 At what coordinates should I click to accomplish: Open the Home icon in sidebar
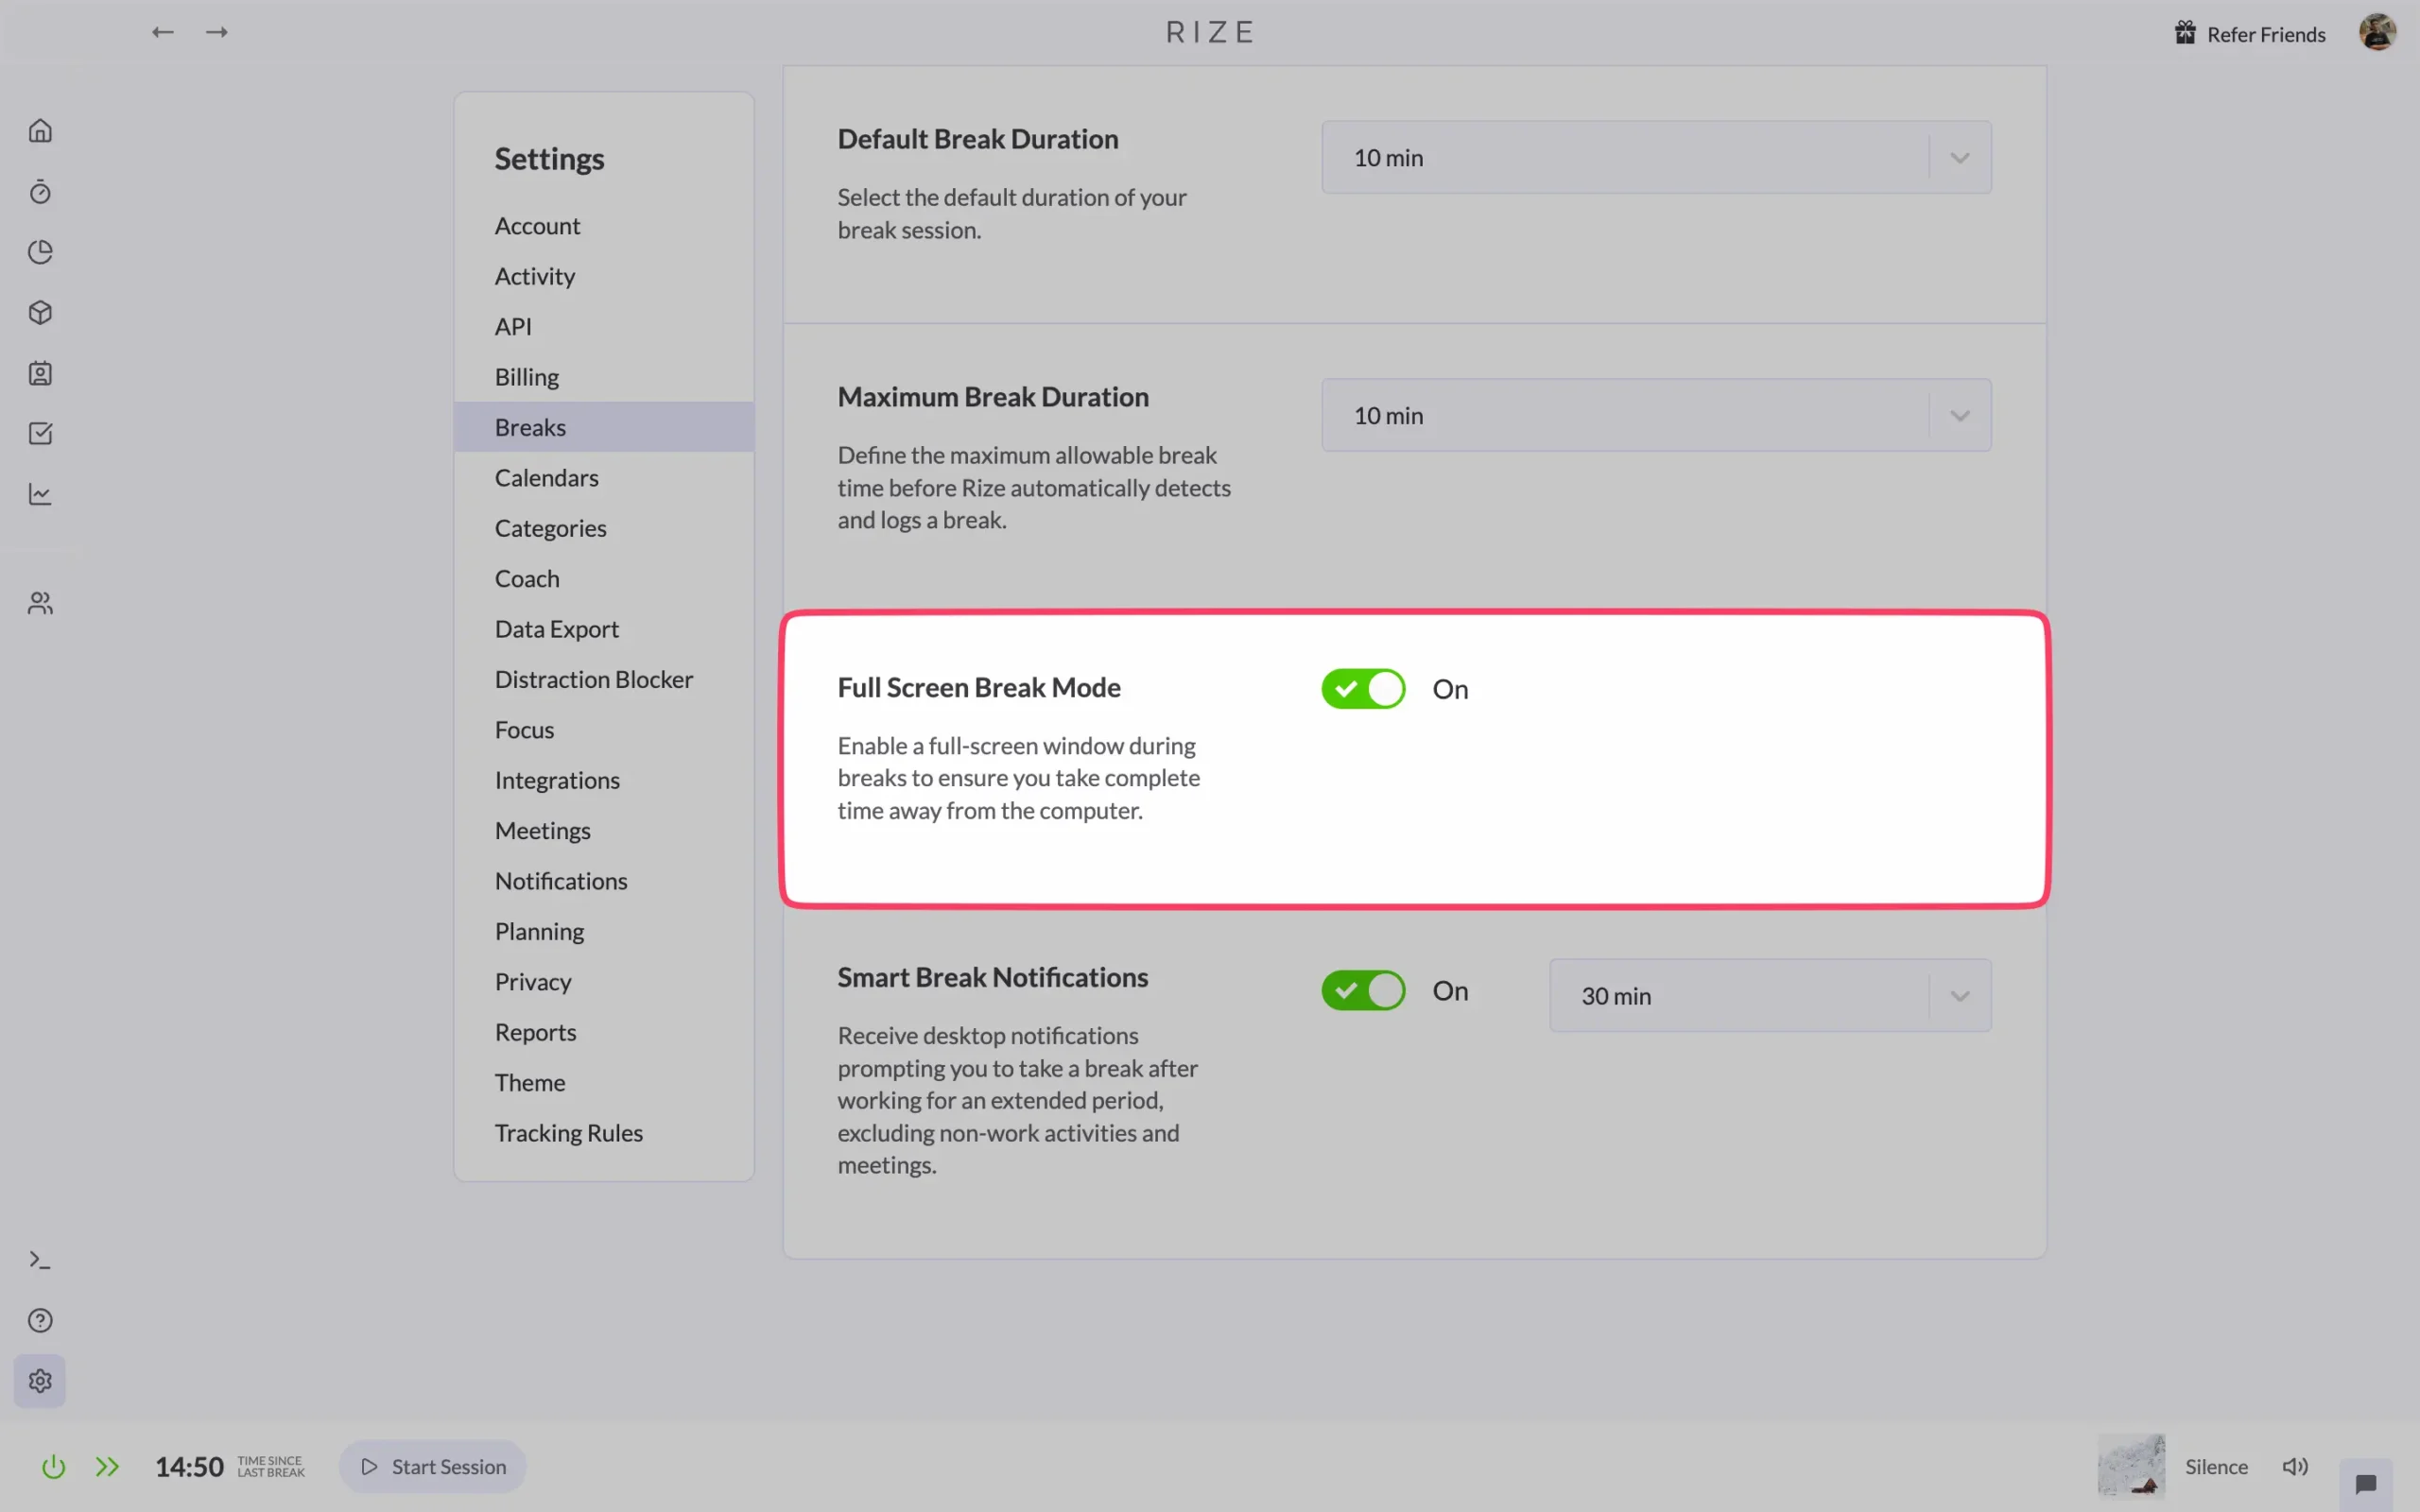40,131
